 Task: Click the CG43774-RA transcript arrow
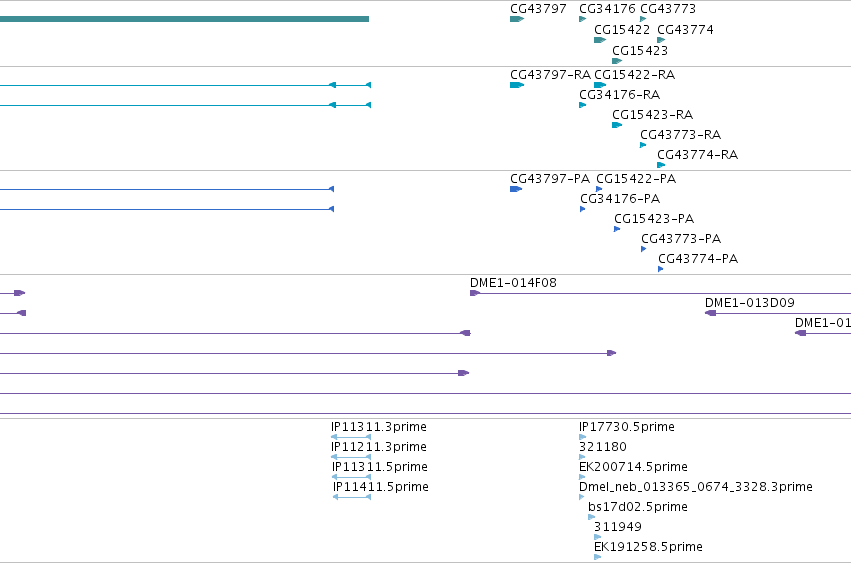coord(661,165)
